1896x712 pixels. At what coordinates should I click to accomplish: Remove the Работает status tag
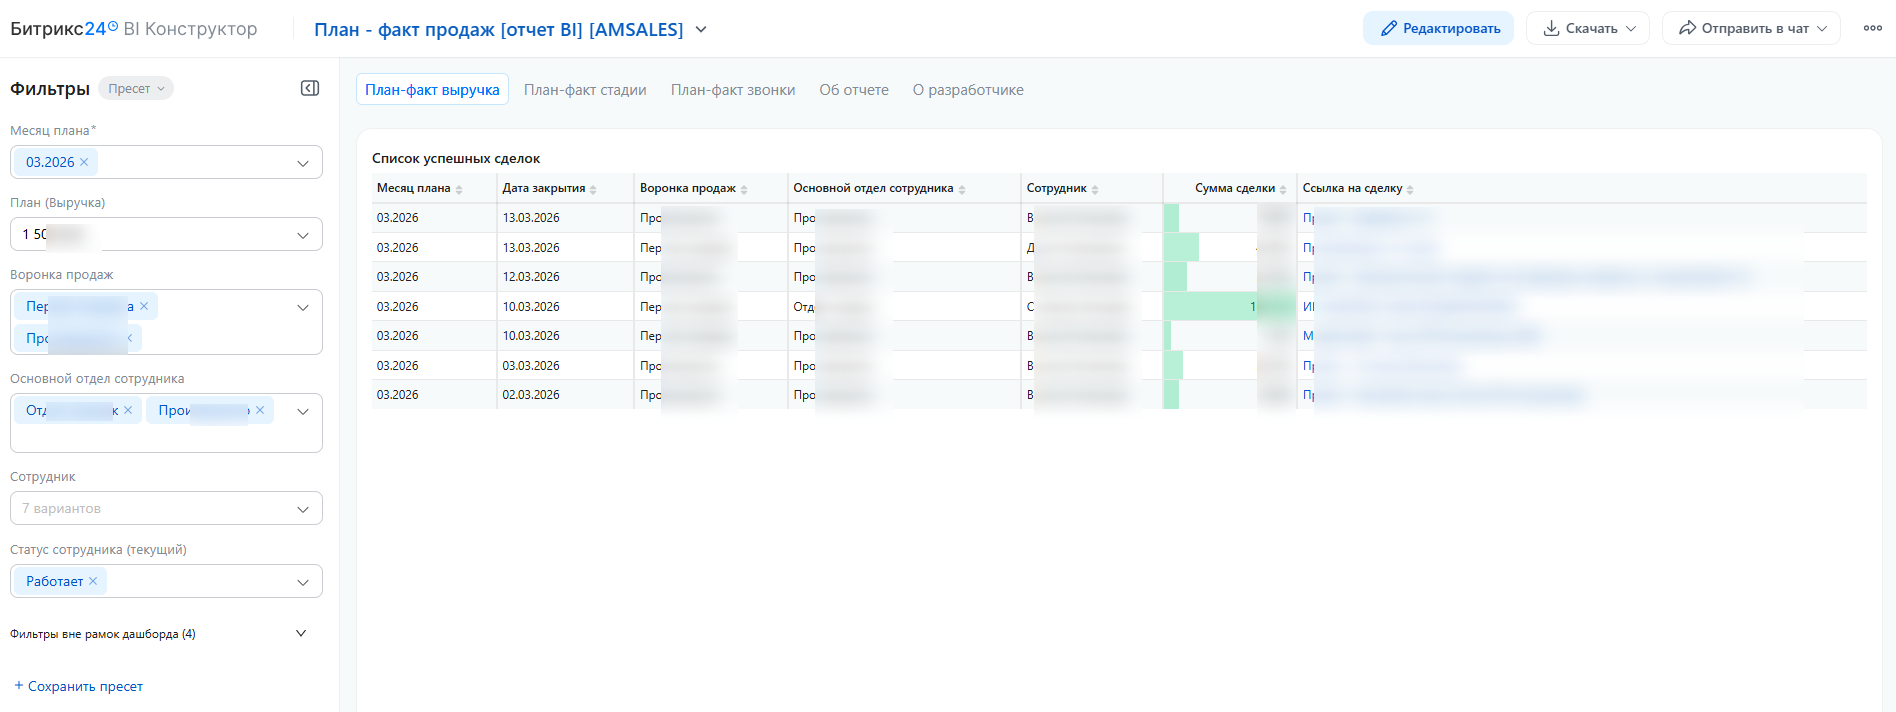(93, 581)
